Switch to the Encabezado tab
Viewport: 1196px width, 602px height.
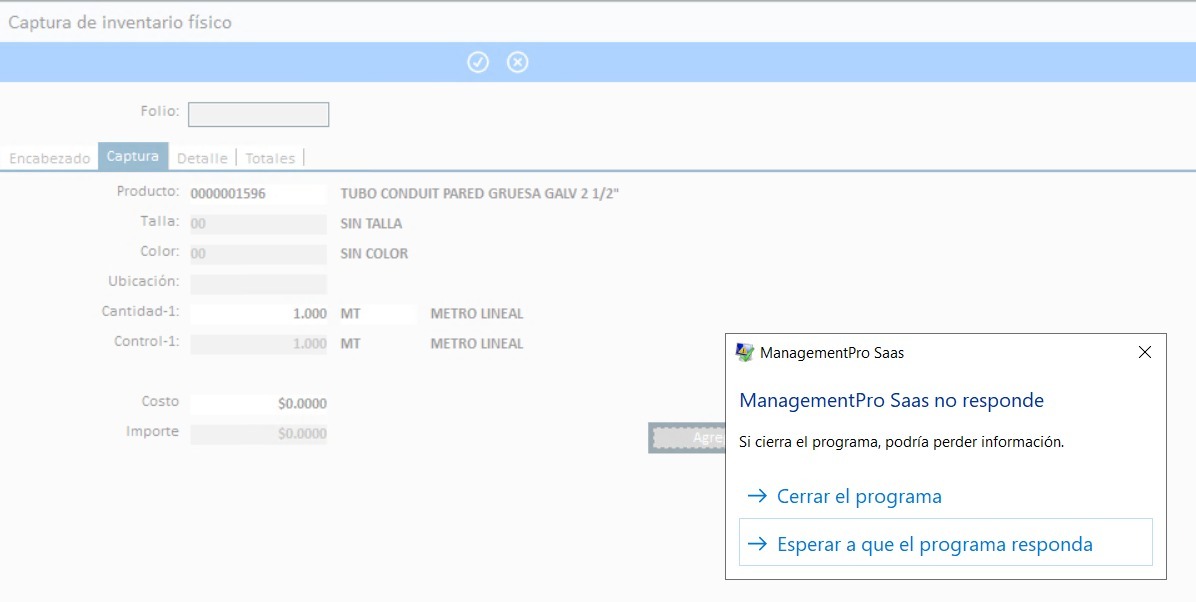coord(49,158)
